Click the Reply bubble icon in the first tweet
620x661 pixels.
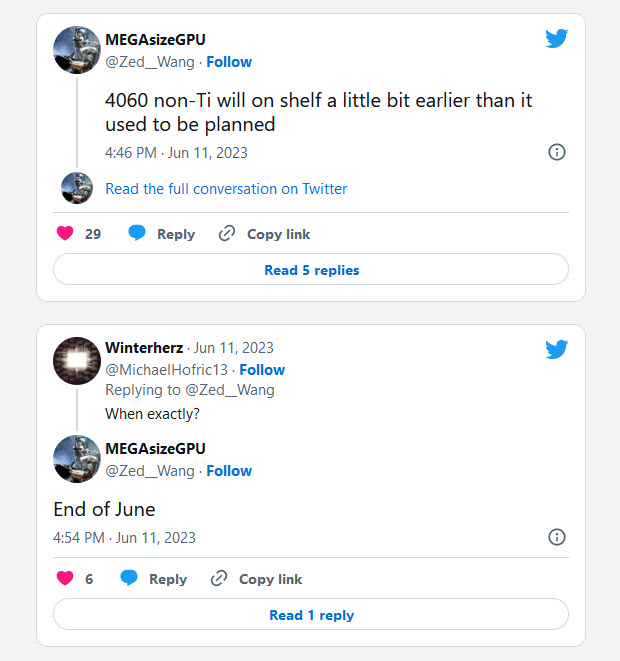pyautogui.click(x=137, y=234)
